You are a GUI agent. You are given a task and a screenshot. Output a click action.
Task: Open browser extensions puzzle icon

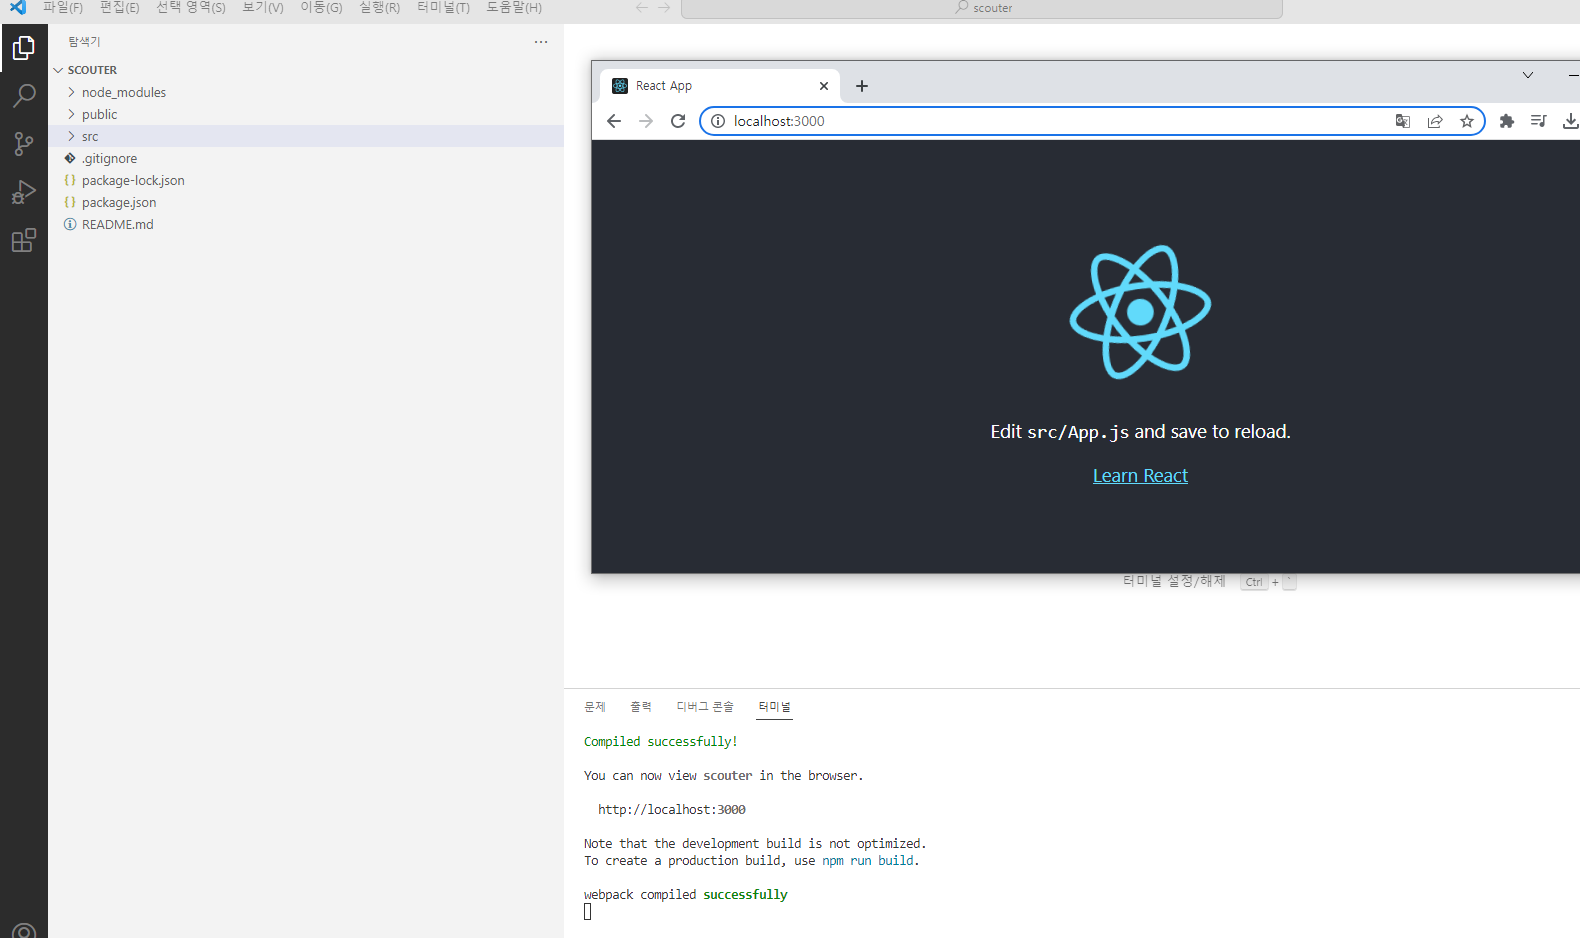(x=1507, y=121)
